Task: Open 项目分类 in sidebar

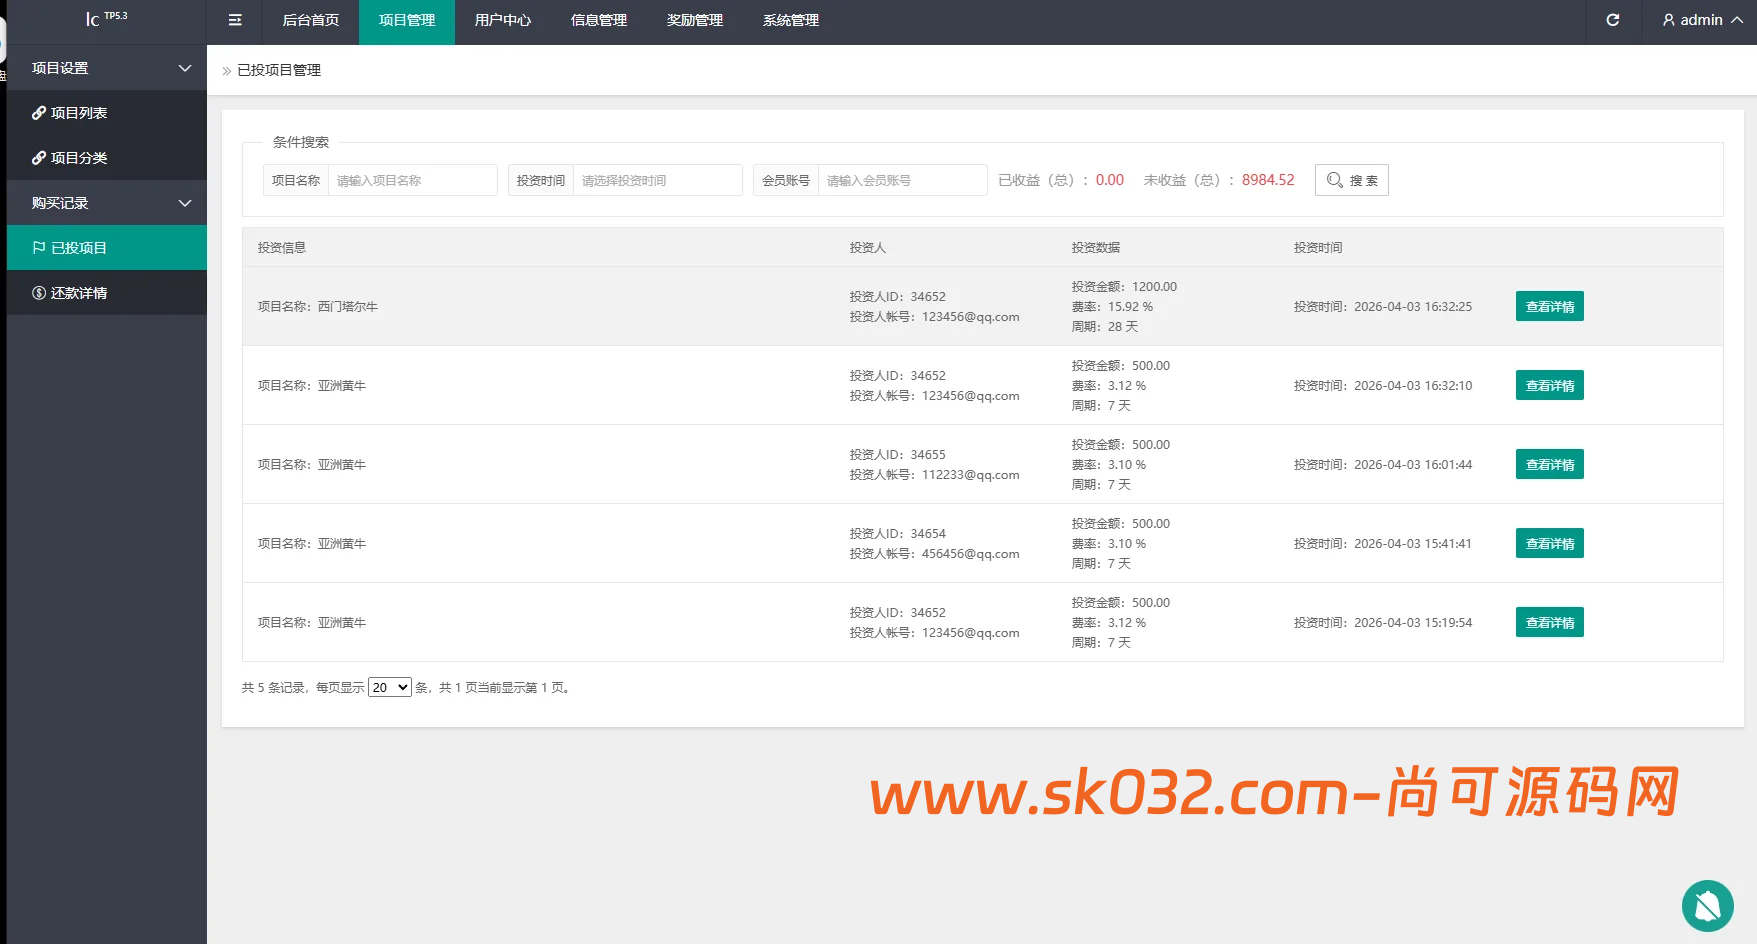Action: 106,158
